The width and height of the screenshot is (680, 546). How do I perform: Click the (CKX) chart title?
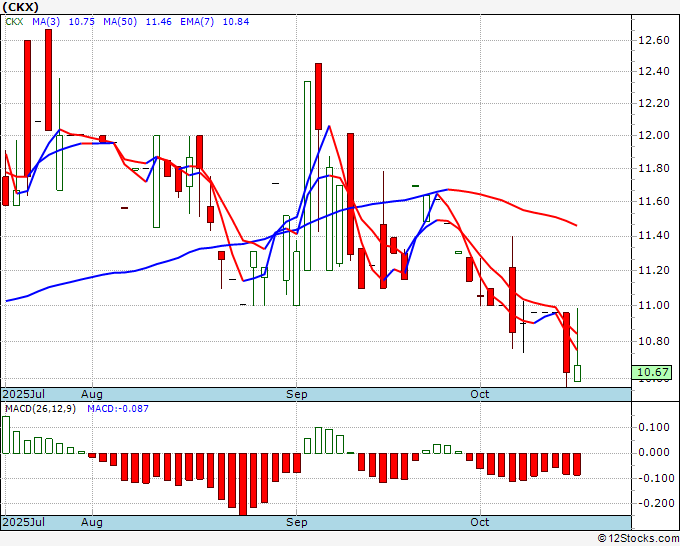tap(21, 7)
